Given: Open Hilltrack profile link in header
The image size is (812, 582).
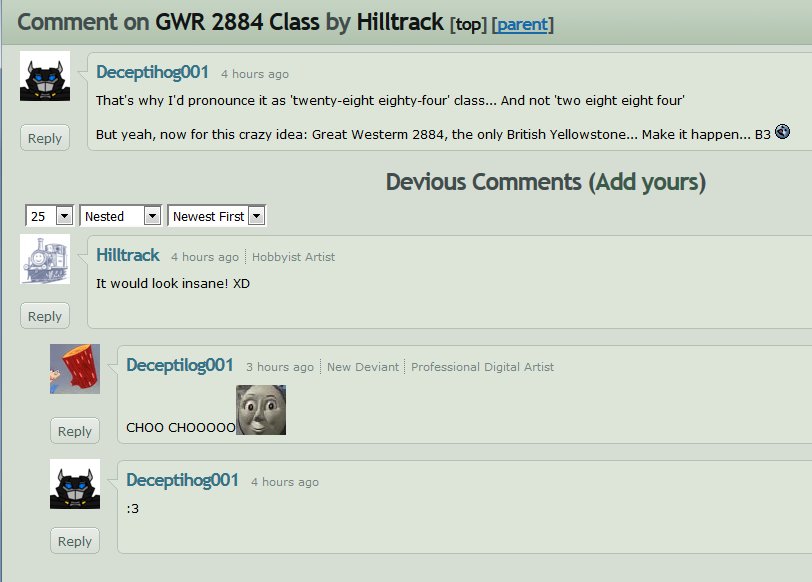Looking at the screenshot, I should pyautogui.click(x=400, y=22).
